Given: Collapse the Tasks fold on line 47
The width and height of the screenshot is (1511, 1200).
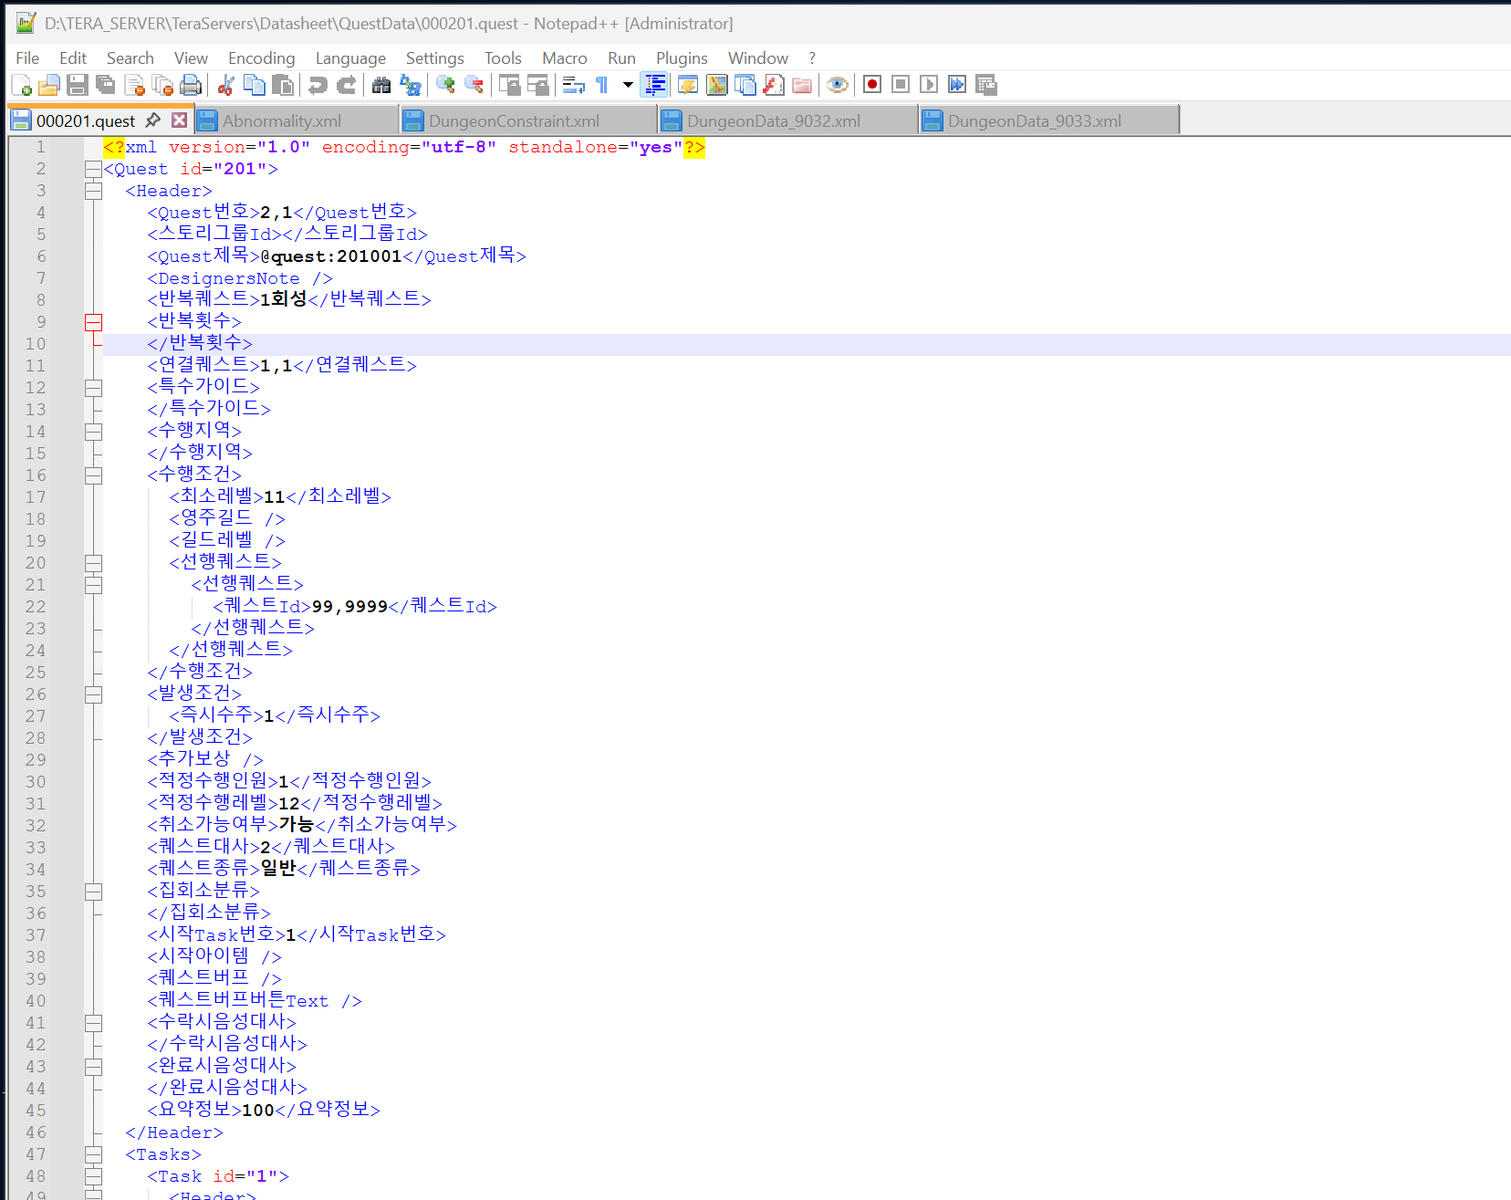Looking at the screenshot, I should click(x=93, y=1154).
